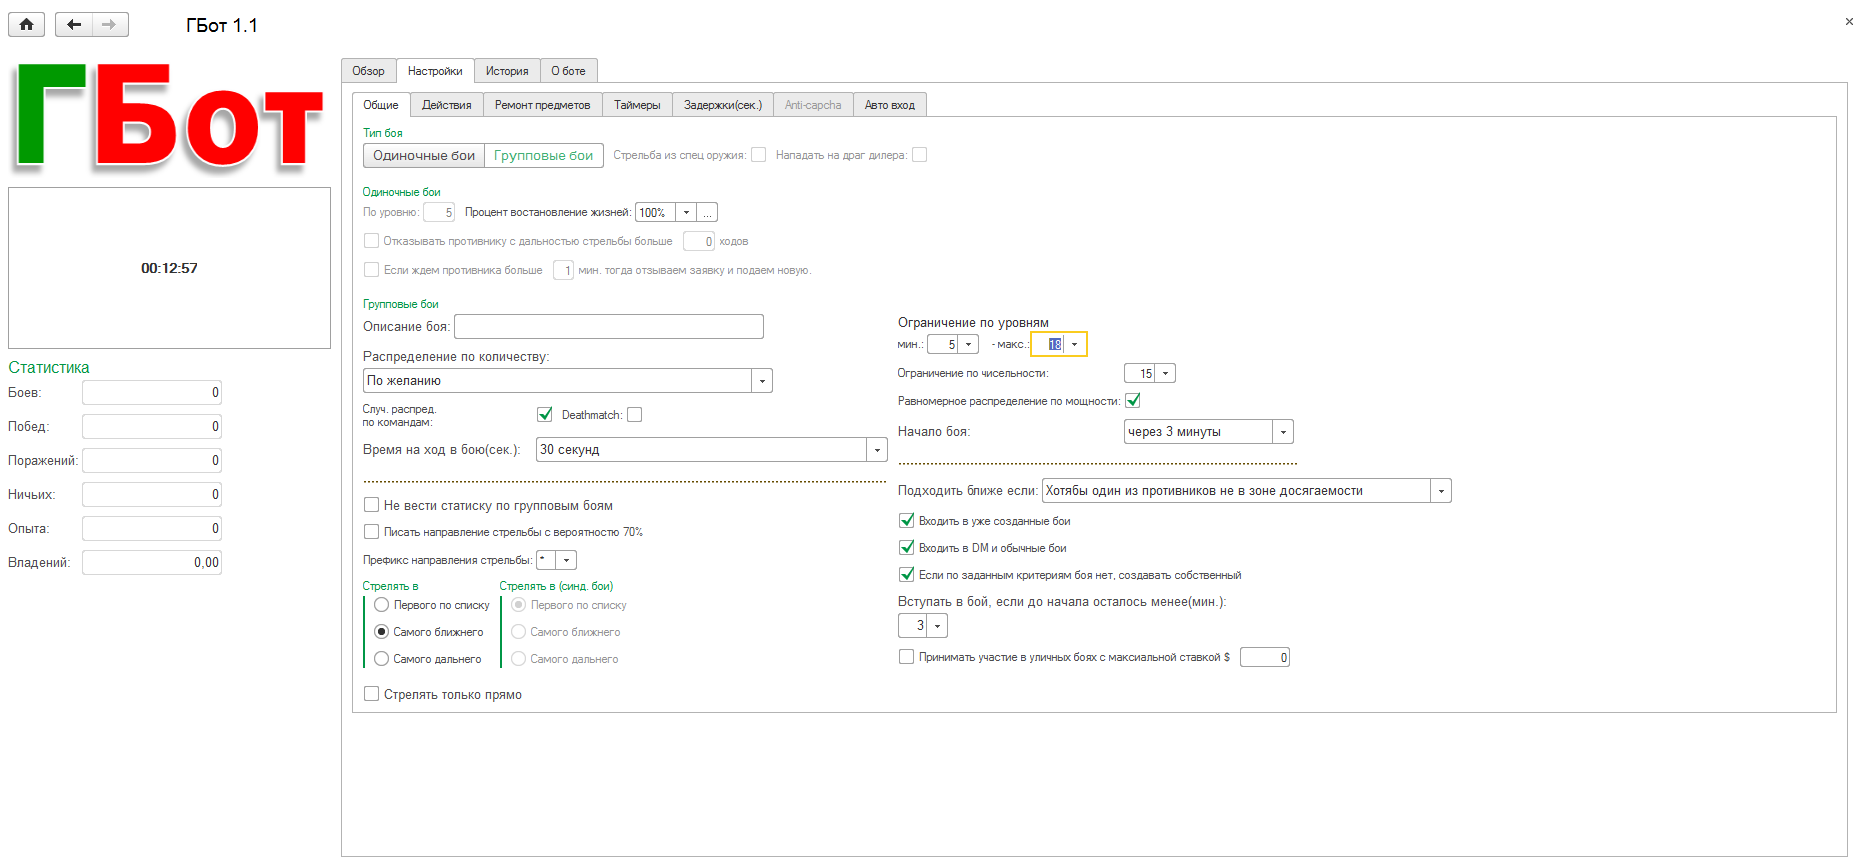1861x863 pixels.
Task: Switch to the История tab
Action: pyautogui.click(x=507, y=71)
